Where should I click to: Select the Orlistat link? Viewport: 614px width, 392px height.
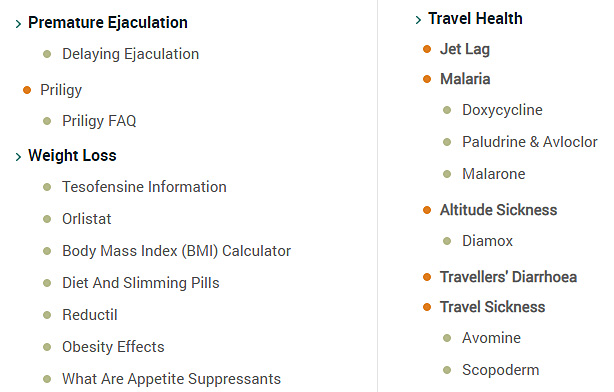(87, 219)
